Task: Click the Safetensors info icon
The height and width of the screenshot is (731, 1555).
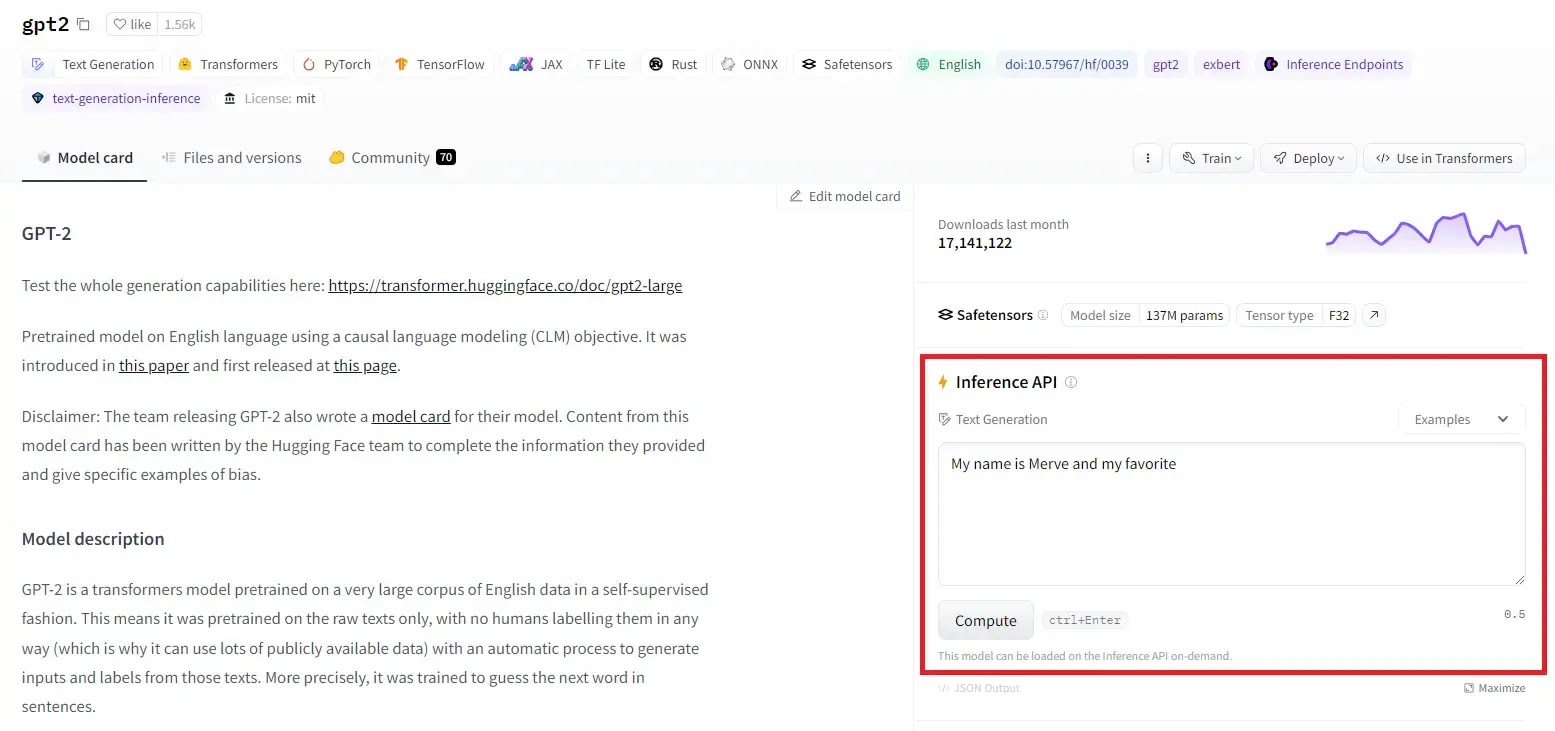Action: pyautogui.click(x=1043, y=315)
